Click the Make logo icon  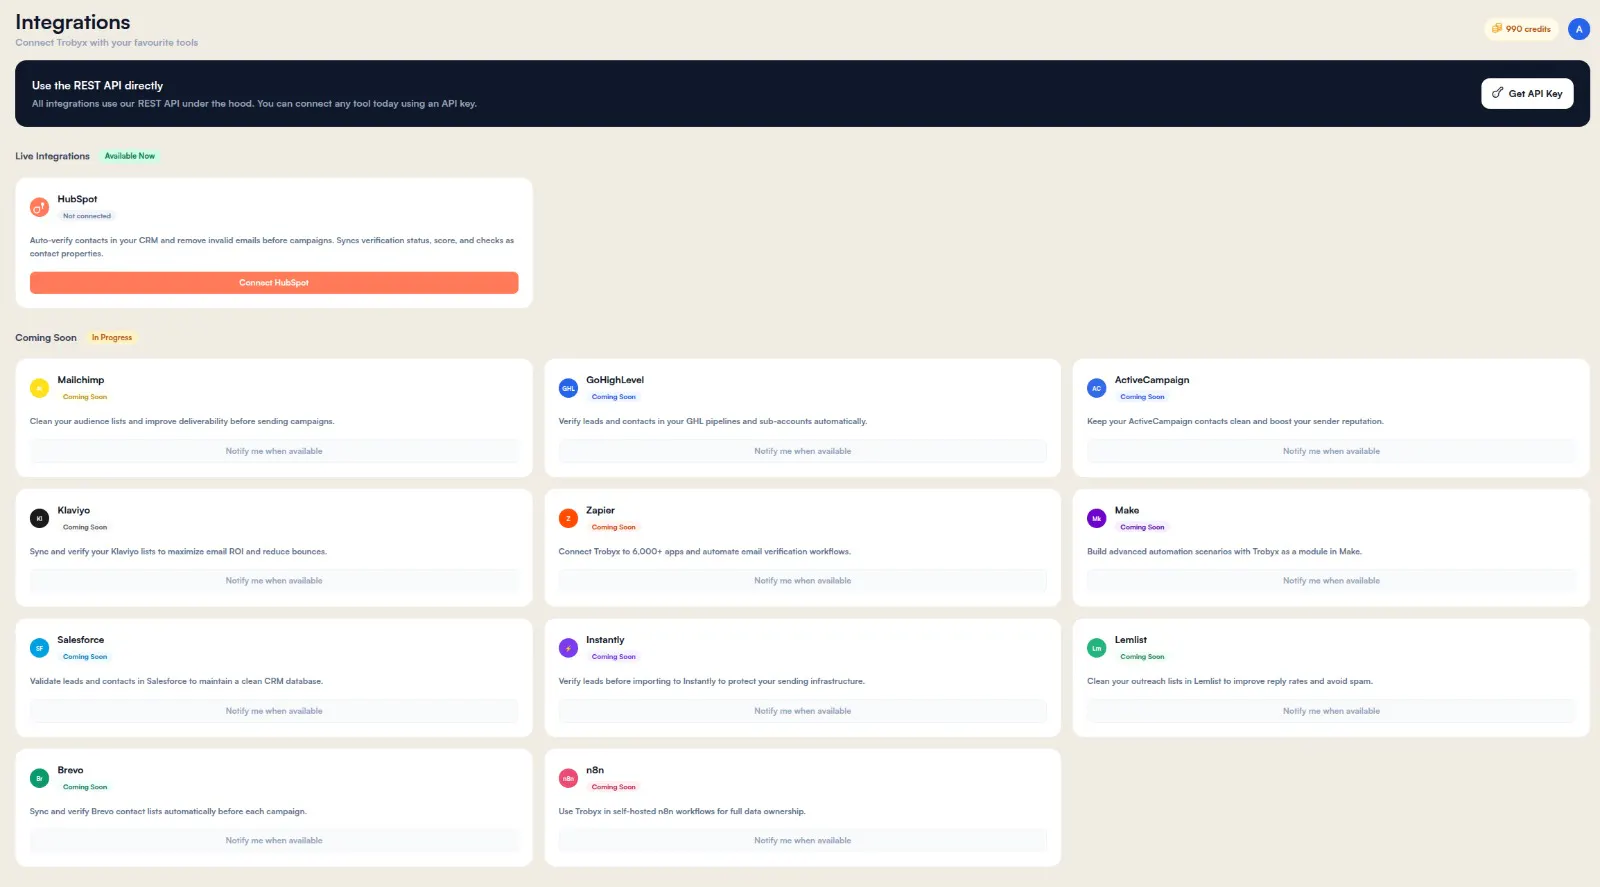pos(1096,518)
